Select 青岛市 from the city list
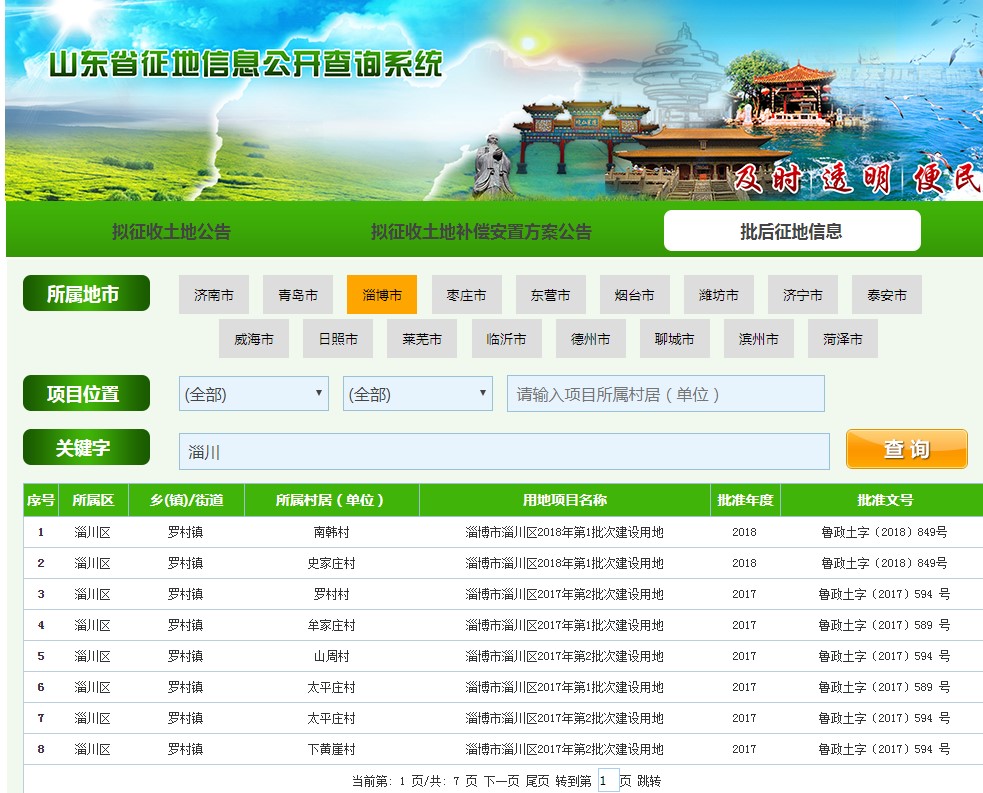This screenshot has height=793, width=983. click(x=298, y=295)
